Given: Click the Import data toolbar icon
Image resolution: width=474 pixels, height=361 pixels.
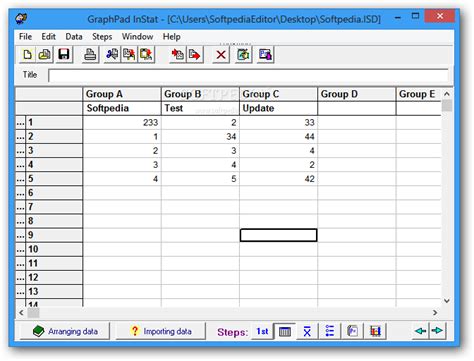Looking at the screenshot, I should pos(177,55).
